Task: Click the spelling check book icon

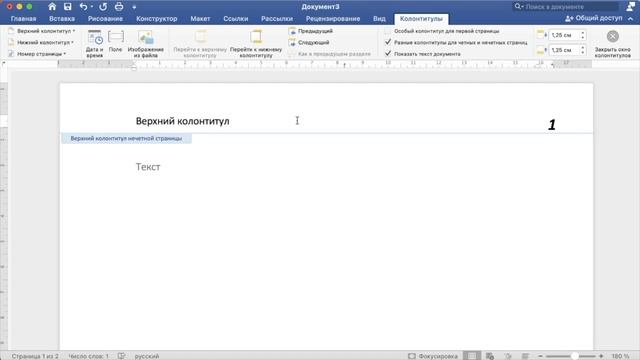Action: (x=121, y=356)
